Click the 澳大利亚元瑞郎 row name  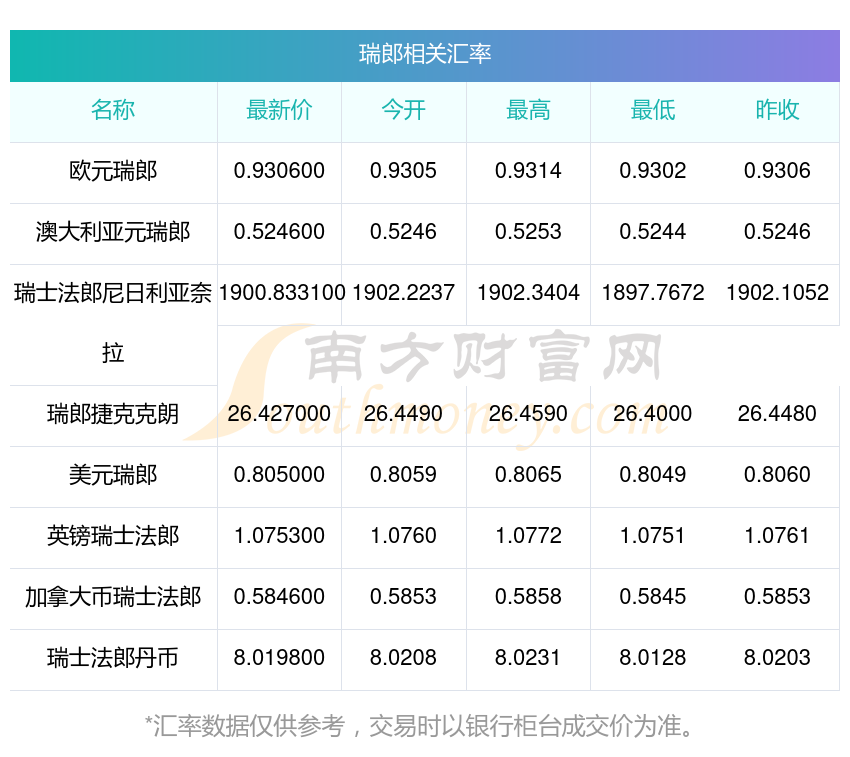click(x=113, y=232)
